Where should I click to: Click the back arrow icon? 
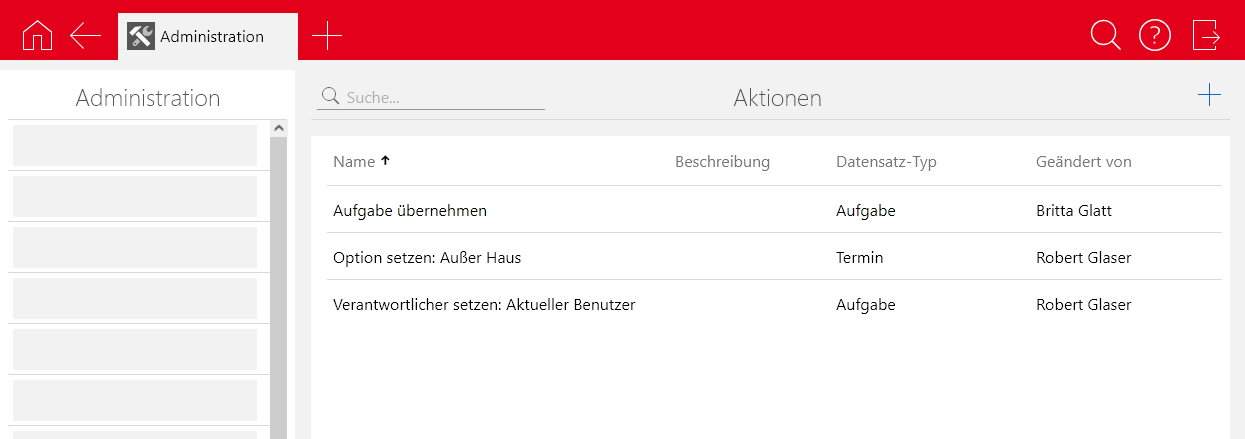(86, 36)
